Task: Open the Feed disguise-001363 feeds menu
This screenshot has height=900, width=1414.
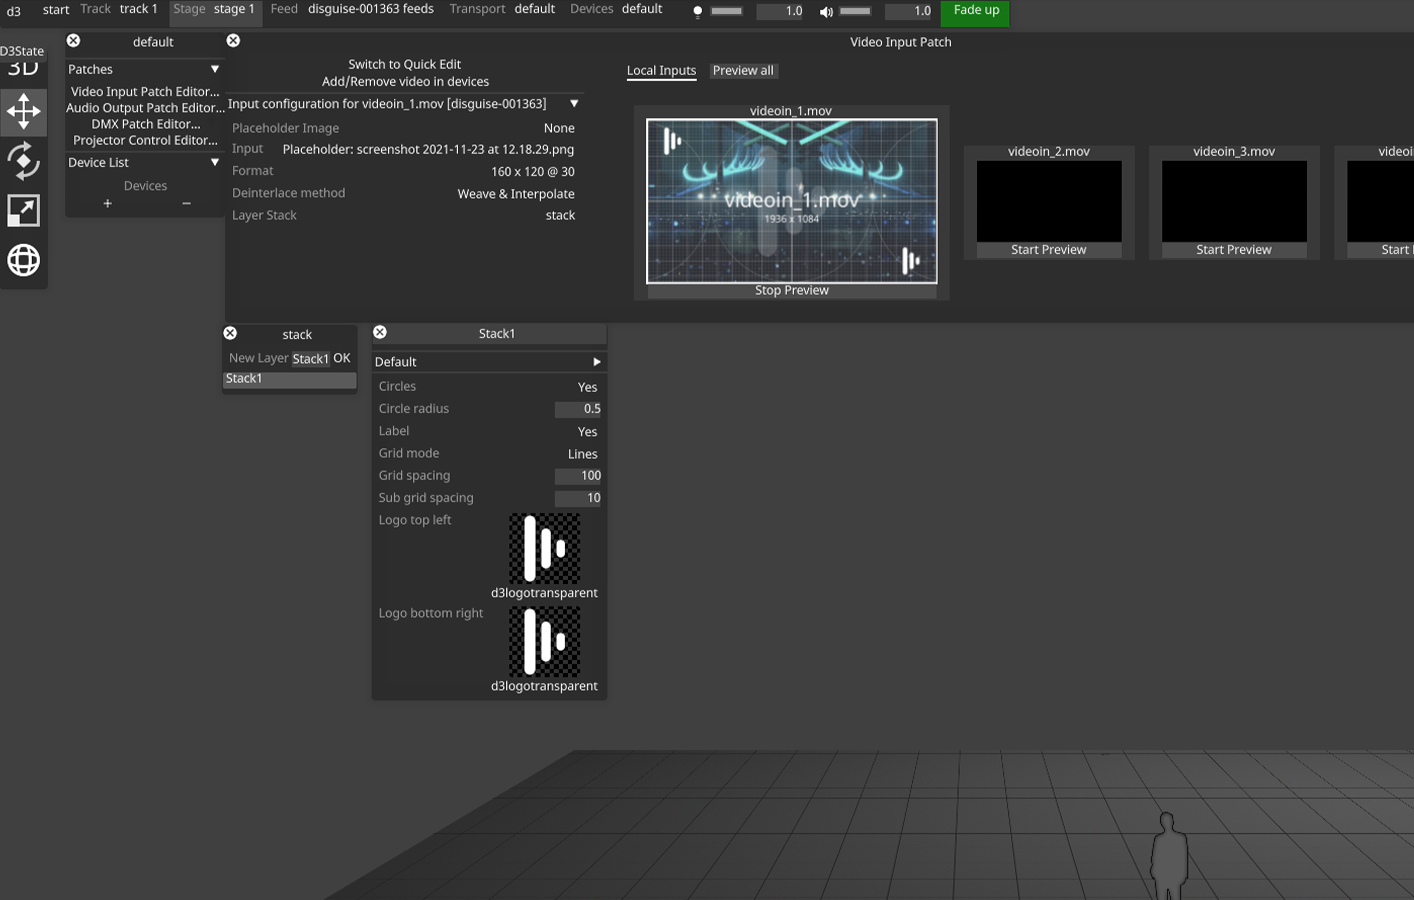Action: point(352,9)
